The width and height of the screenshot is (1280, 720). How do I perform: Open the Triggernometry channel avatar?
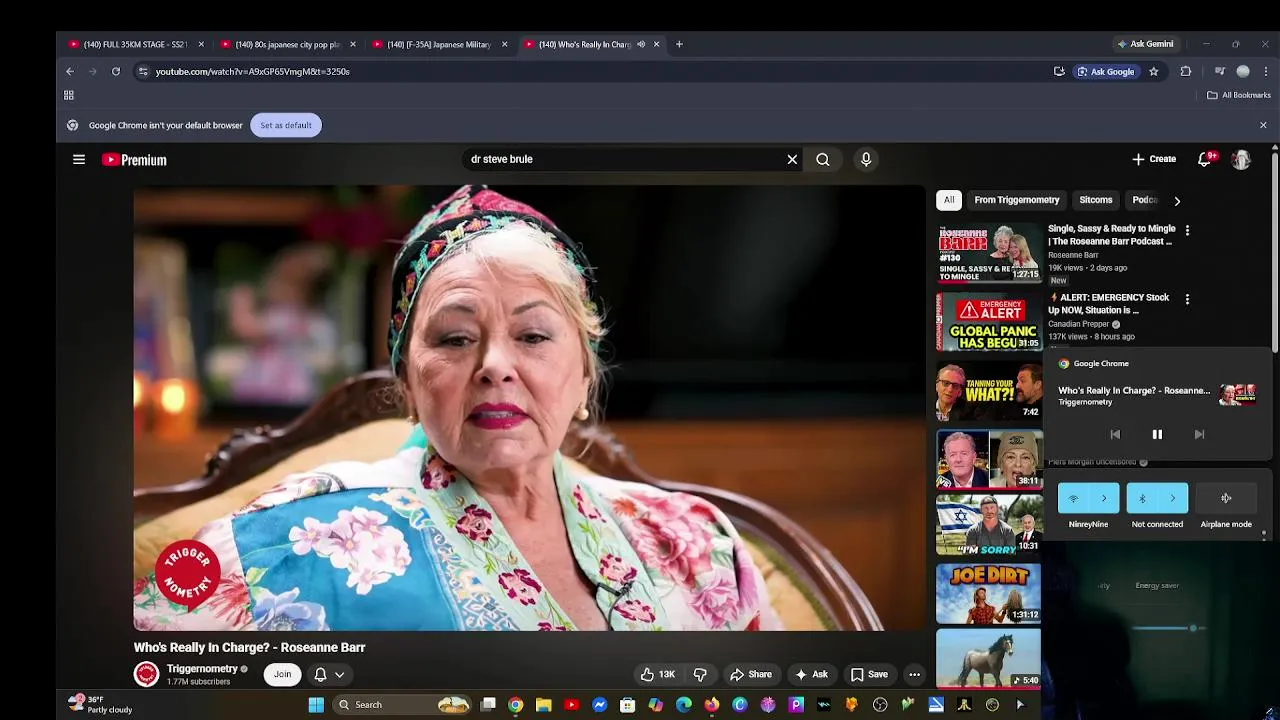point(146,674)
